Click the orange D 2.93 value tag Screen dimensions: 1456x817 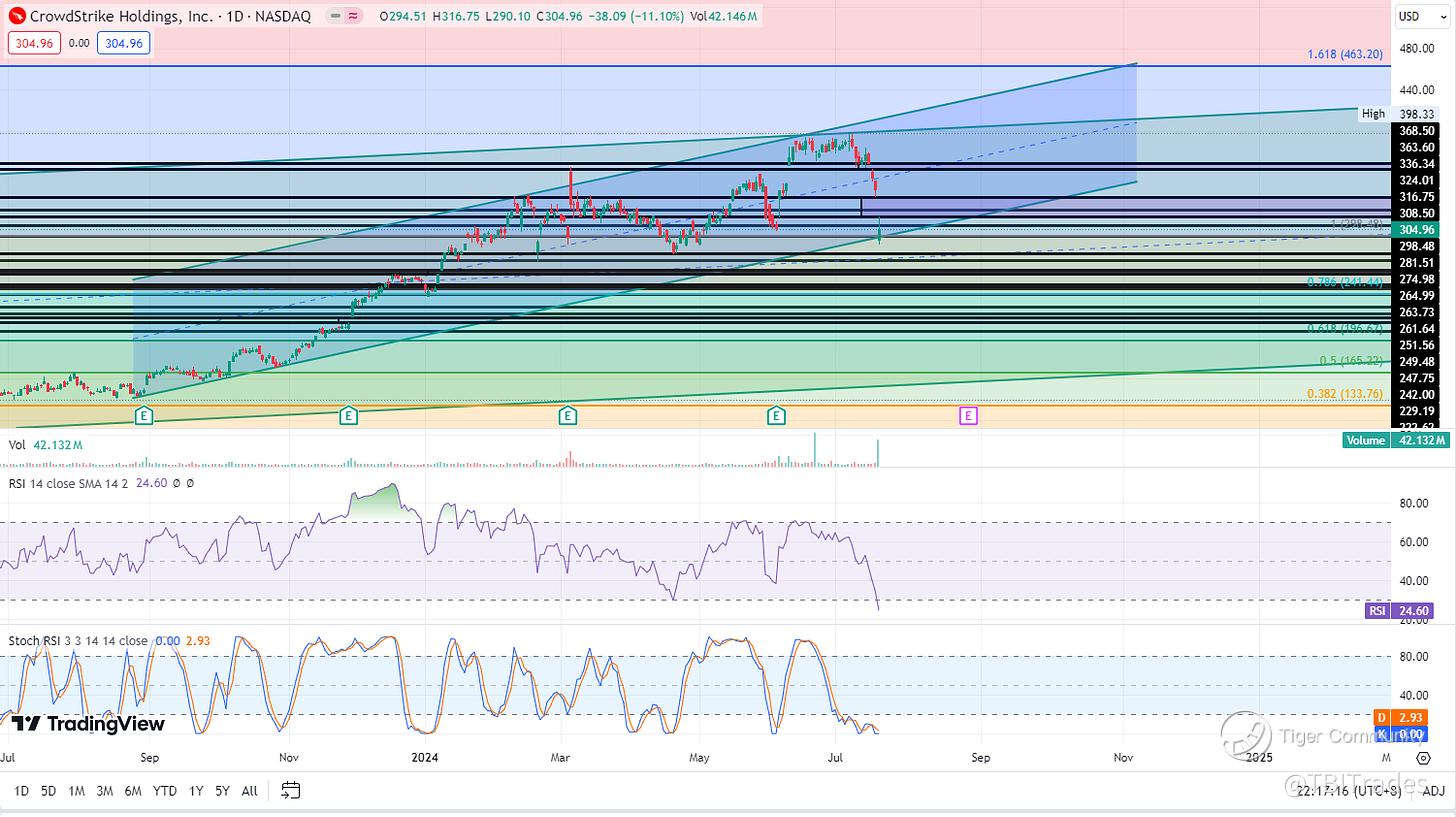(x=1410, y=718)
